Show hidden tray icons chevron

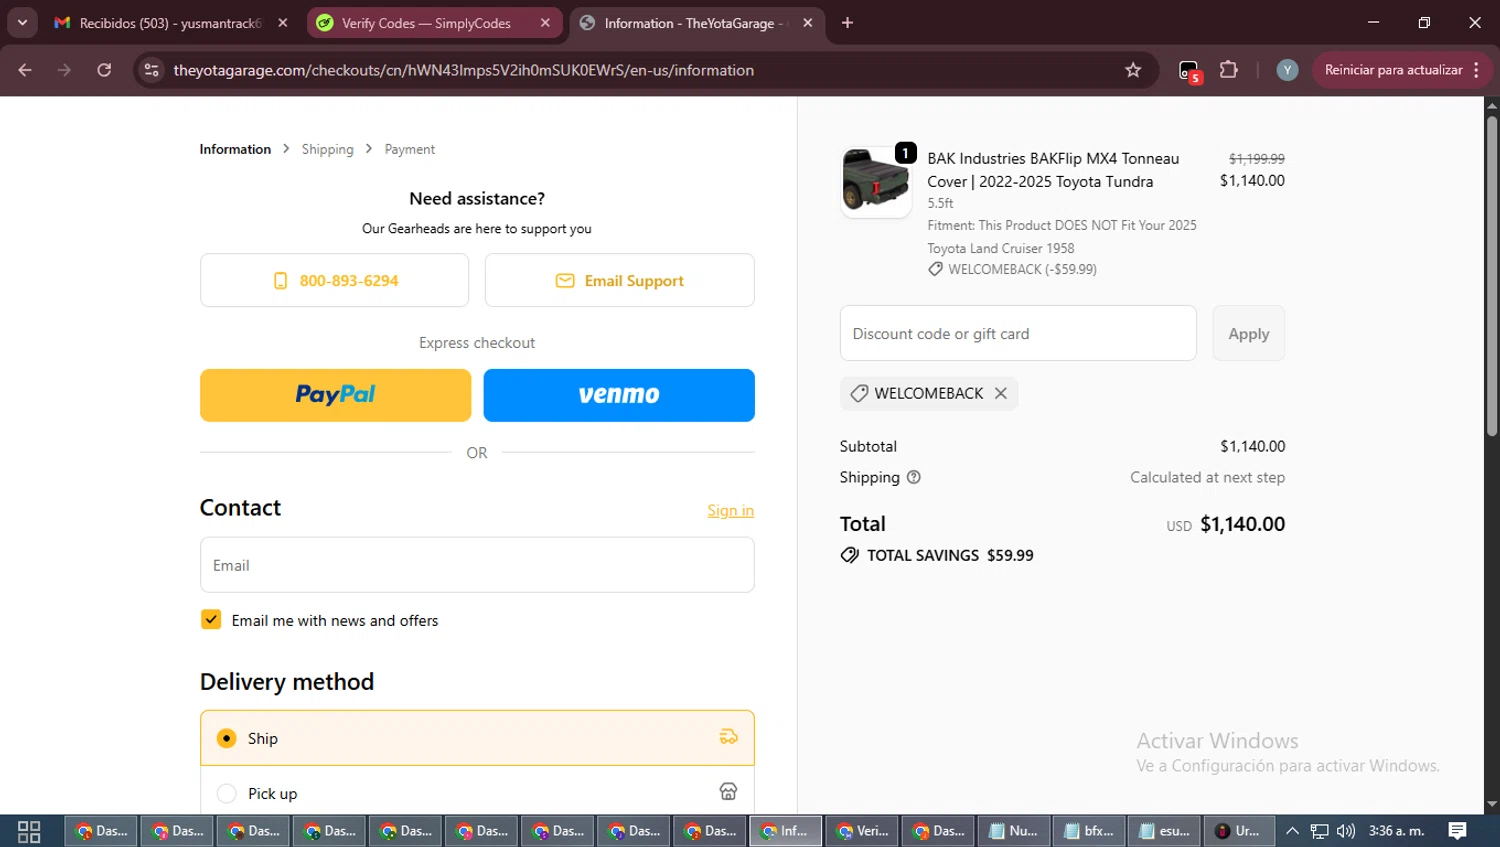tap(1292, 831)
